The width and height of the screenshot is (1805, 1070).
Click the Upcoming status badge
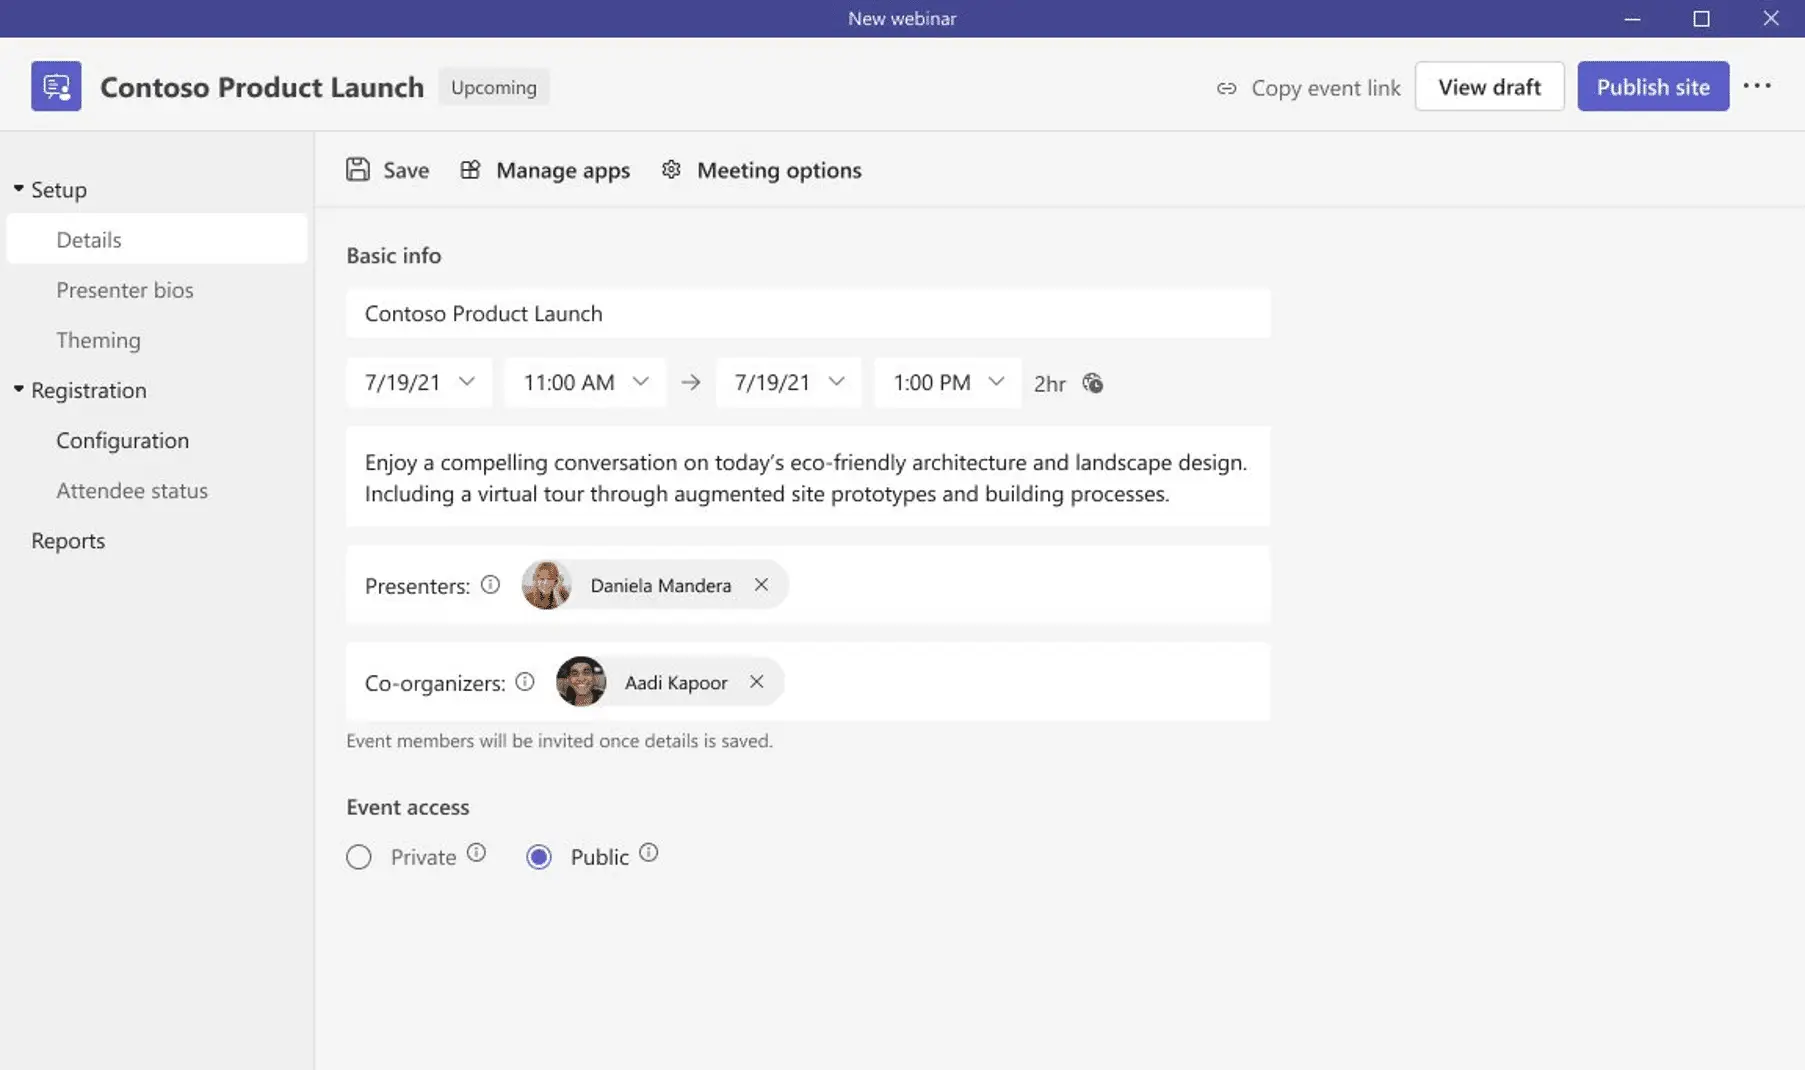pyautogui.click(x=494, y=87)
